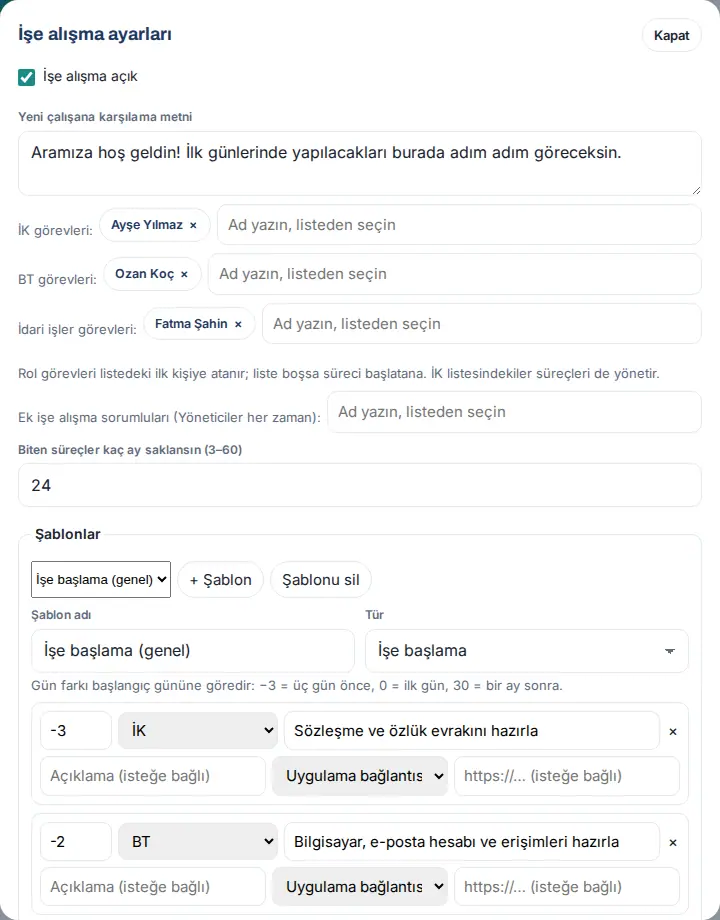The width and height of the screenshot is (720, 920).
Task: Click the İşe alışma ayarları heading
Action: point(95,34)
